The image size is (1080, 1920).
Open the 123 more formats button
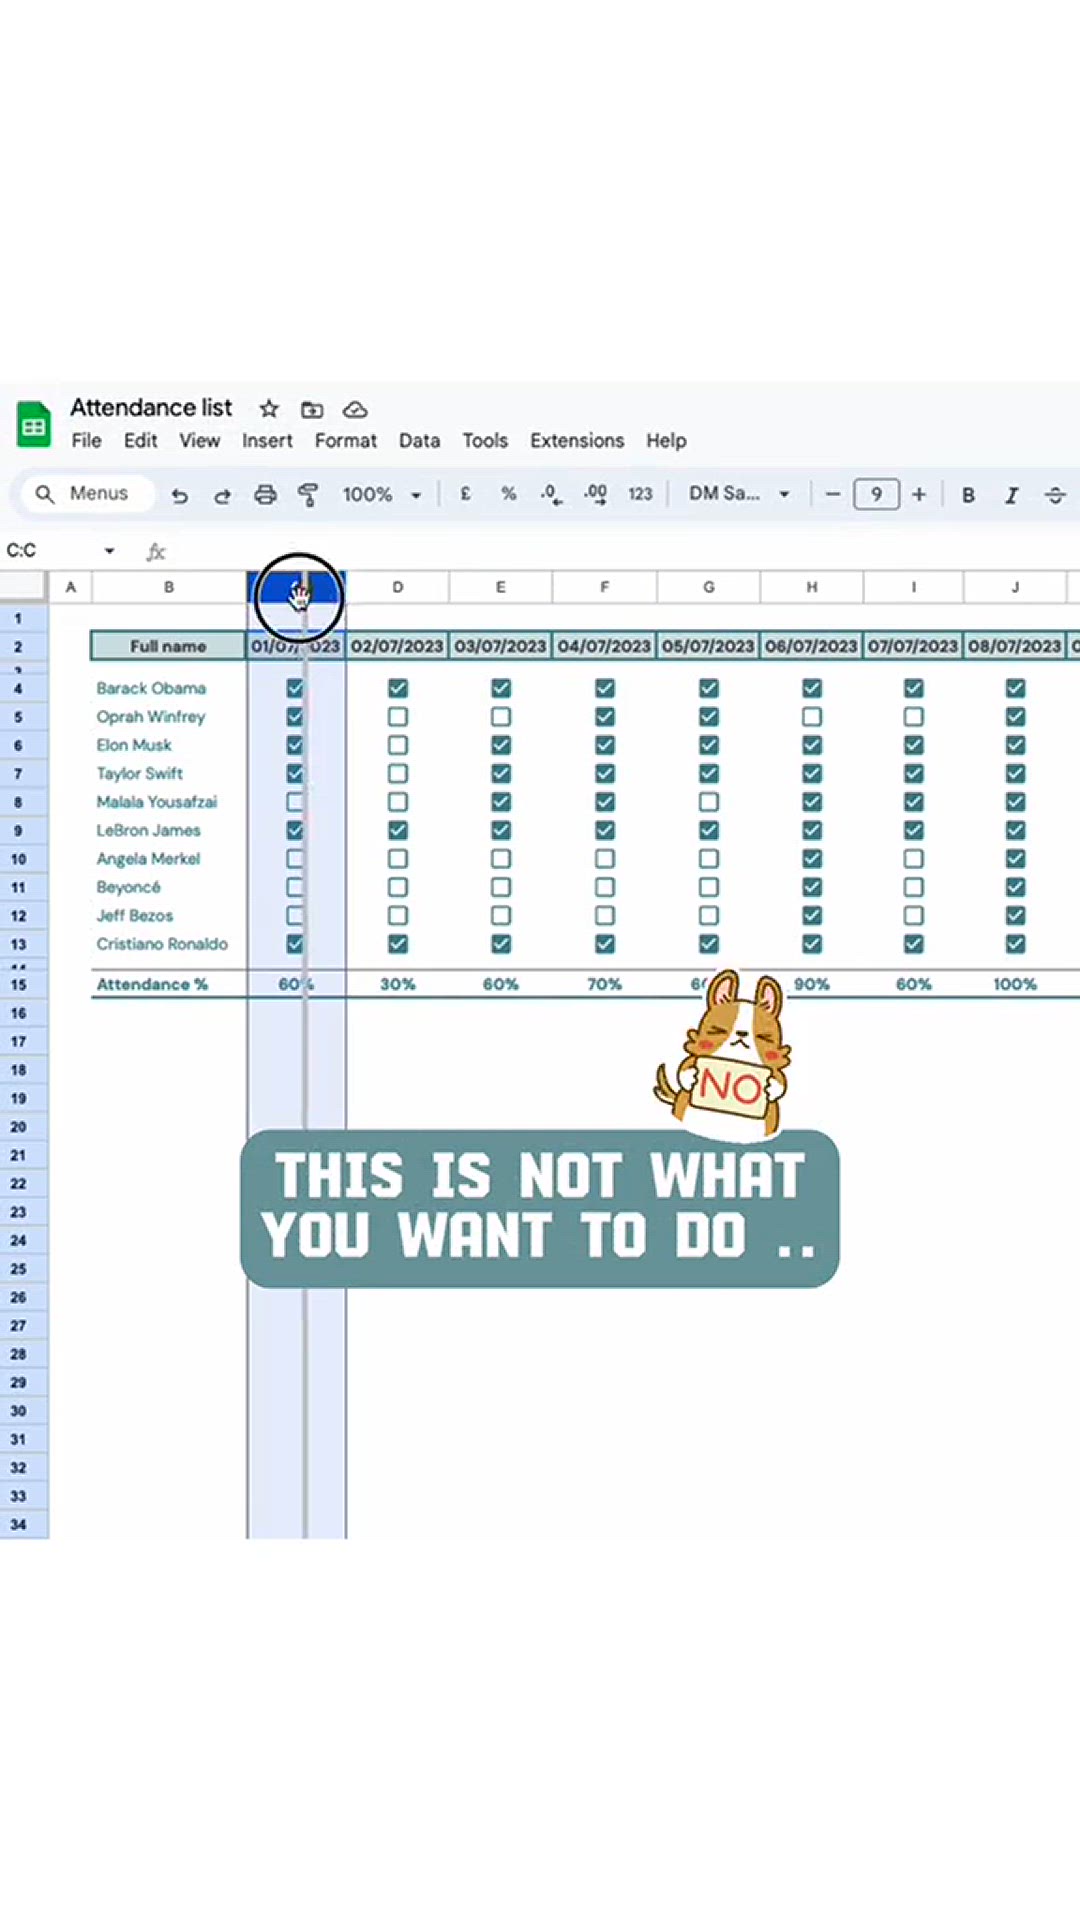[640, 494]
